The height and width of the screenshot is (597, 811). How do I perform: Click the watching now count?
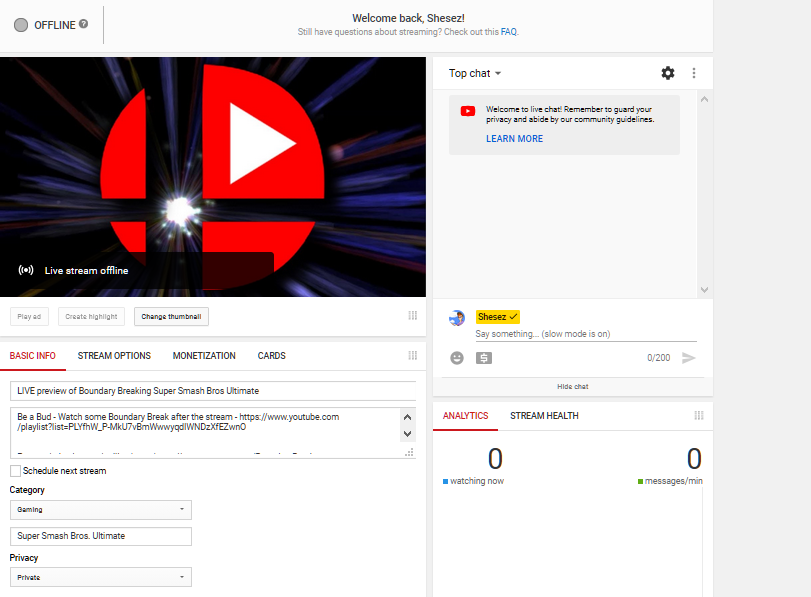[495, 459]
